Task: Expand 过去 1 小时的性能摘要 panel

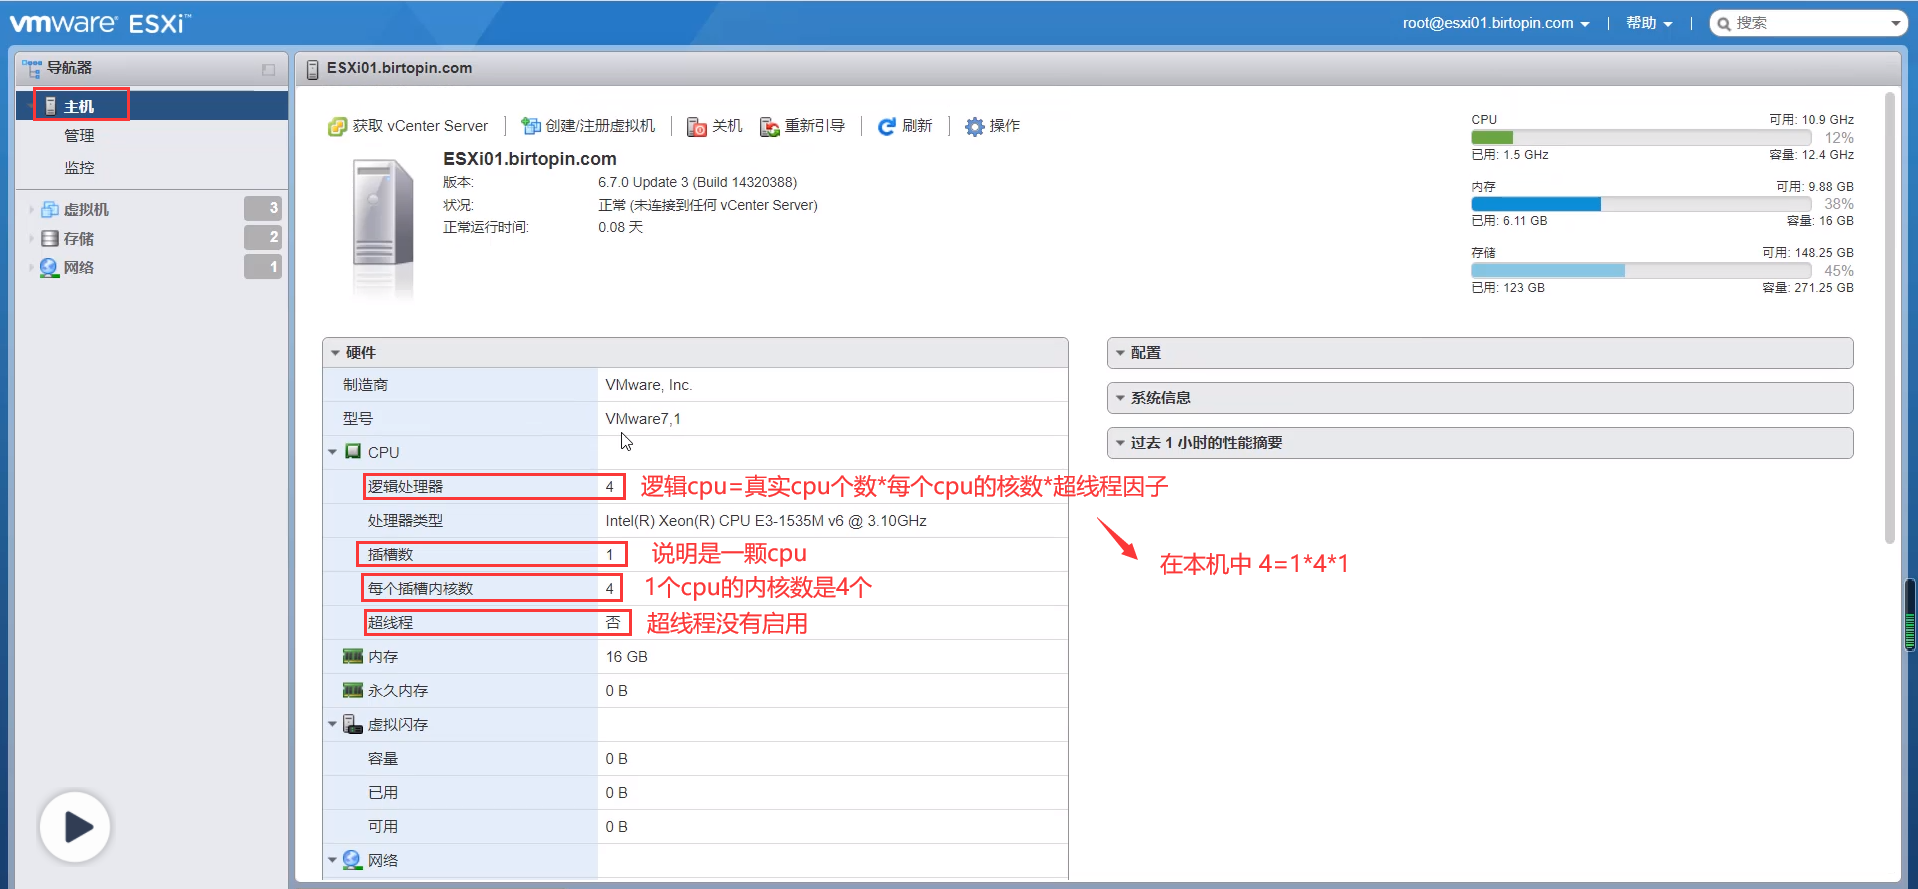Action: coord(1480,443)
